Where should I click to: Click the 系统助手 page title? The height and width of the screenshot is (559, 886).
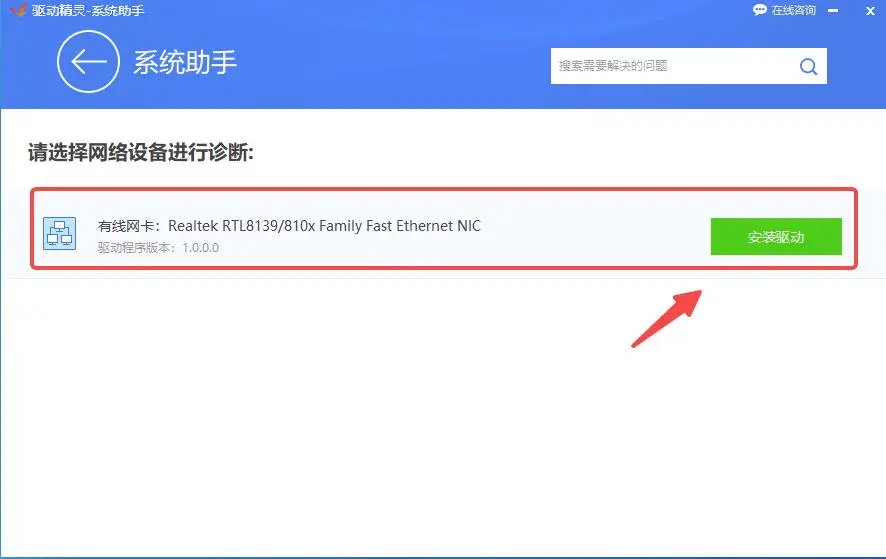[x=185, y=62]
